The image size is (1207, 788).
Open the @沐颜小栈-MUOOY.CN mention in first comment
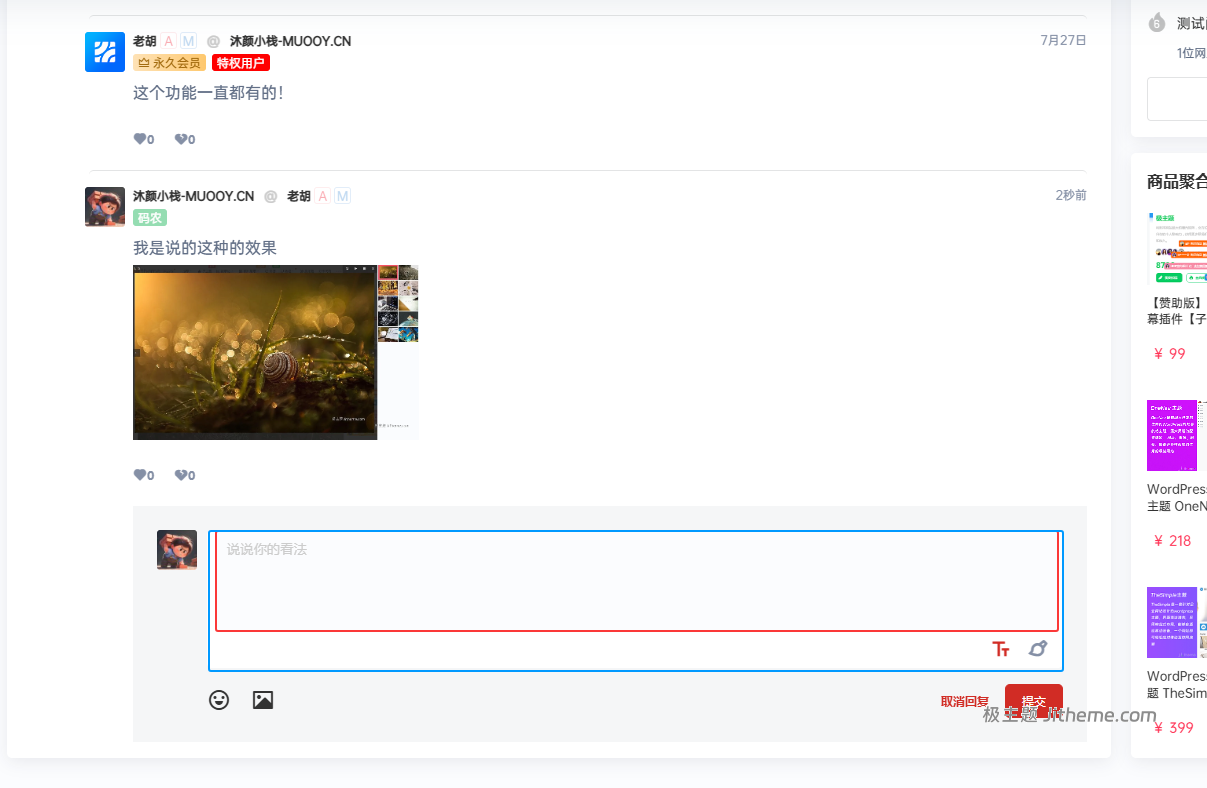[290, 41]
